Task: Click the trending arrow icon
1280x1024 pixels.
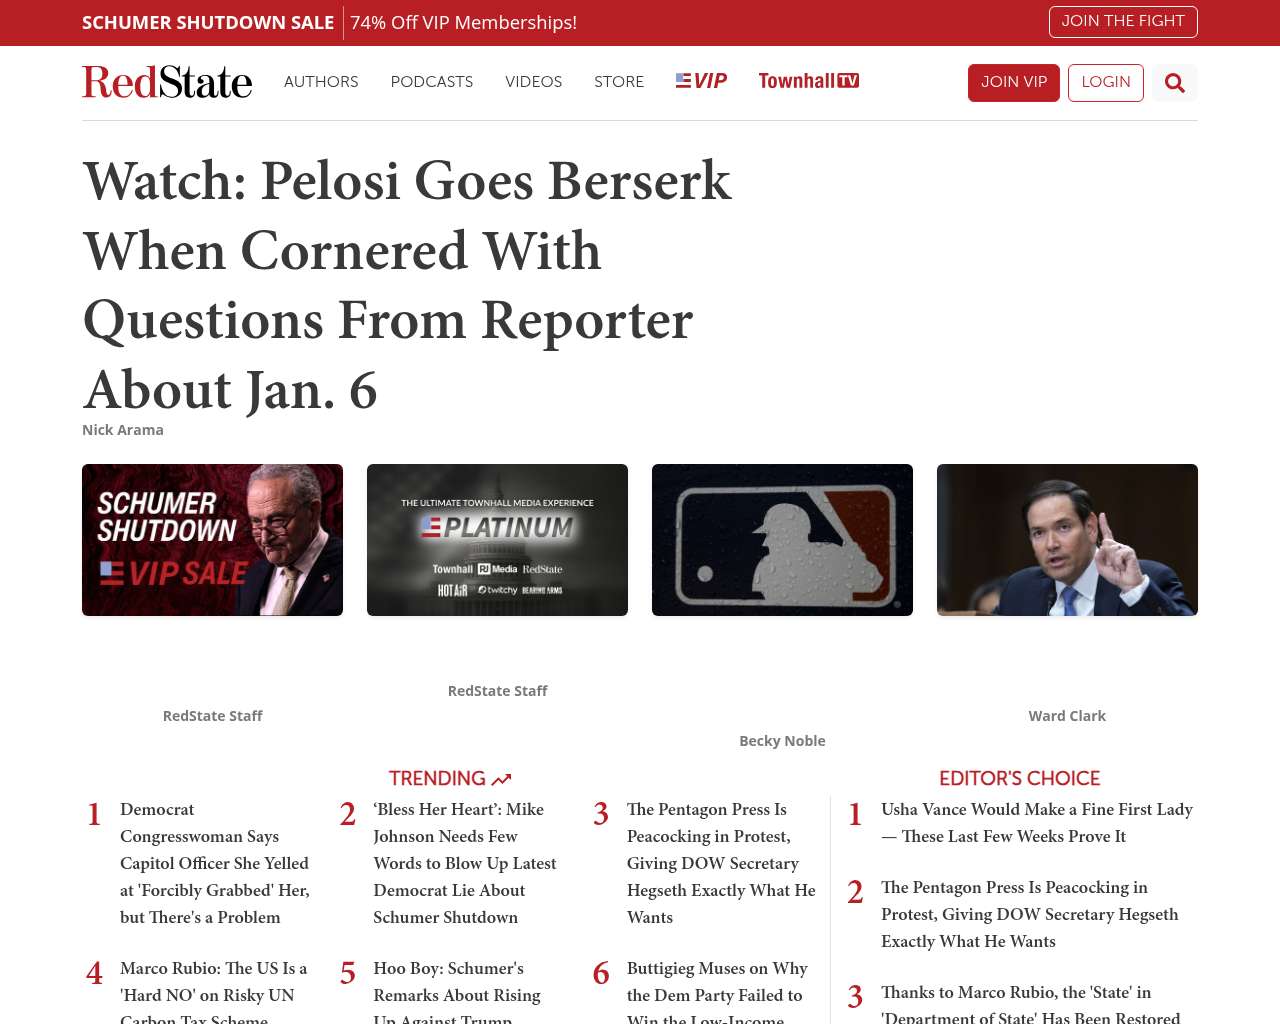Action: click(x=501, y=779)
